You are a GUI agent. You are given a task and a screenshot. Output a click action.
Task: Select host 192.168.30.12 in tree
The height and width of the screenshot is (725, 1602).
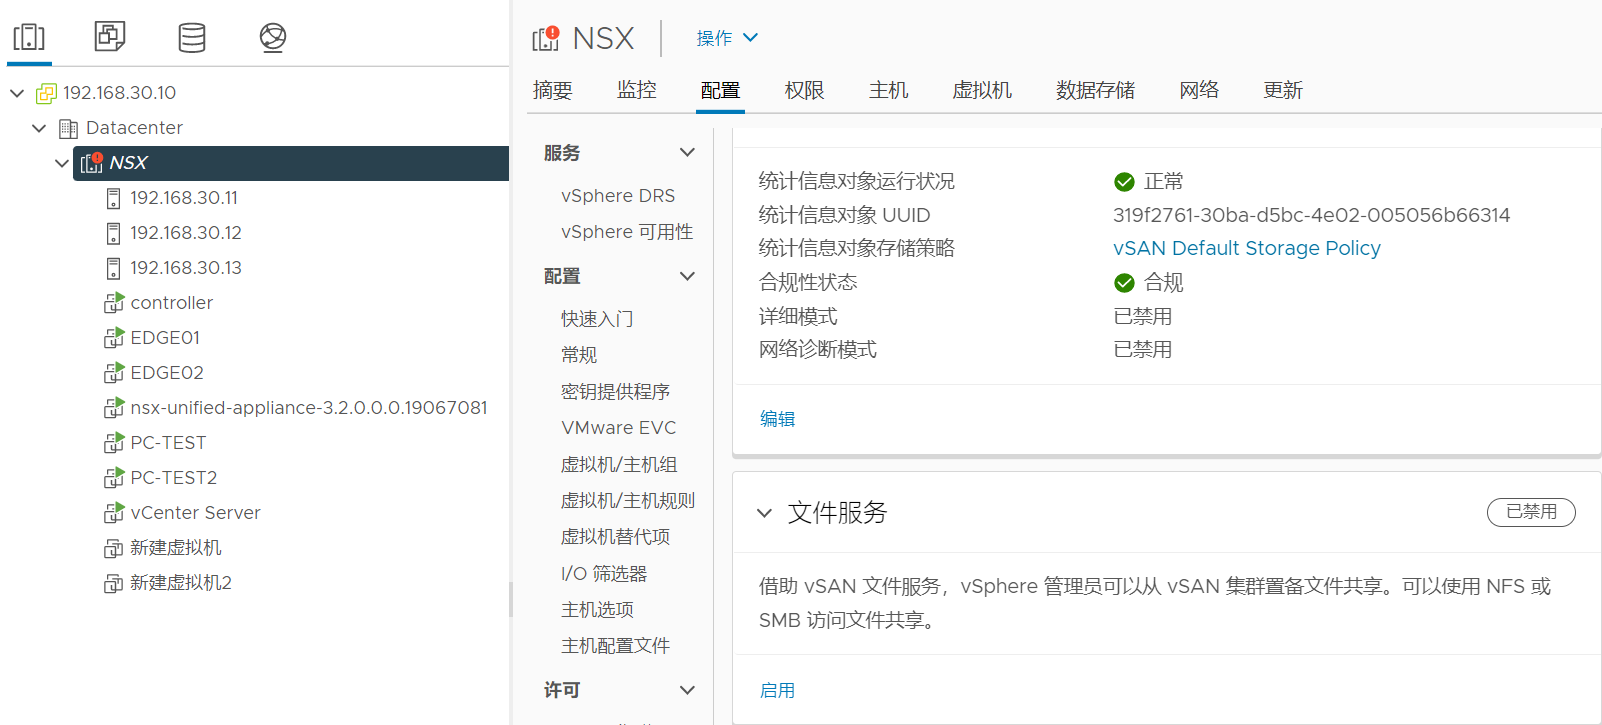186,233
